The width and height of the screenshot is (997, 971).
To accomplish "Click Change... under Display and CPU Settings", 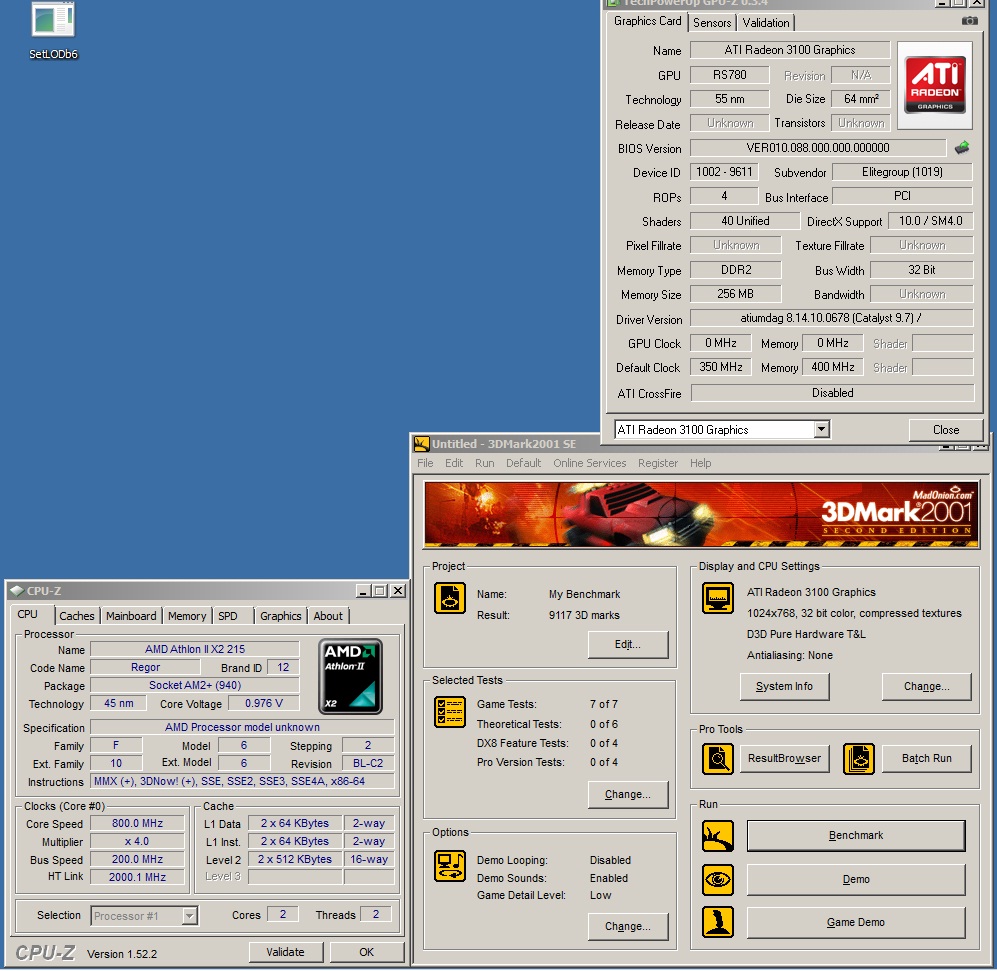I will coord(926,686).
